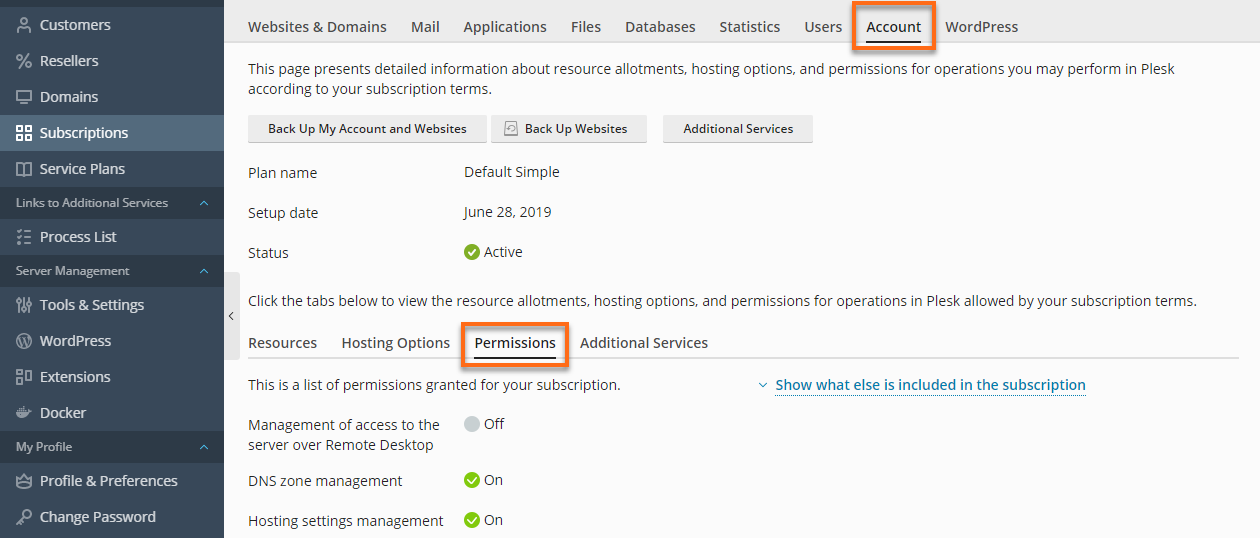Image resolution: width=1260 pixels, height=538 pixels.
Task: Click the Domains monitor icon
Action: coord(24,97)
